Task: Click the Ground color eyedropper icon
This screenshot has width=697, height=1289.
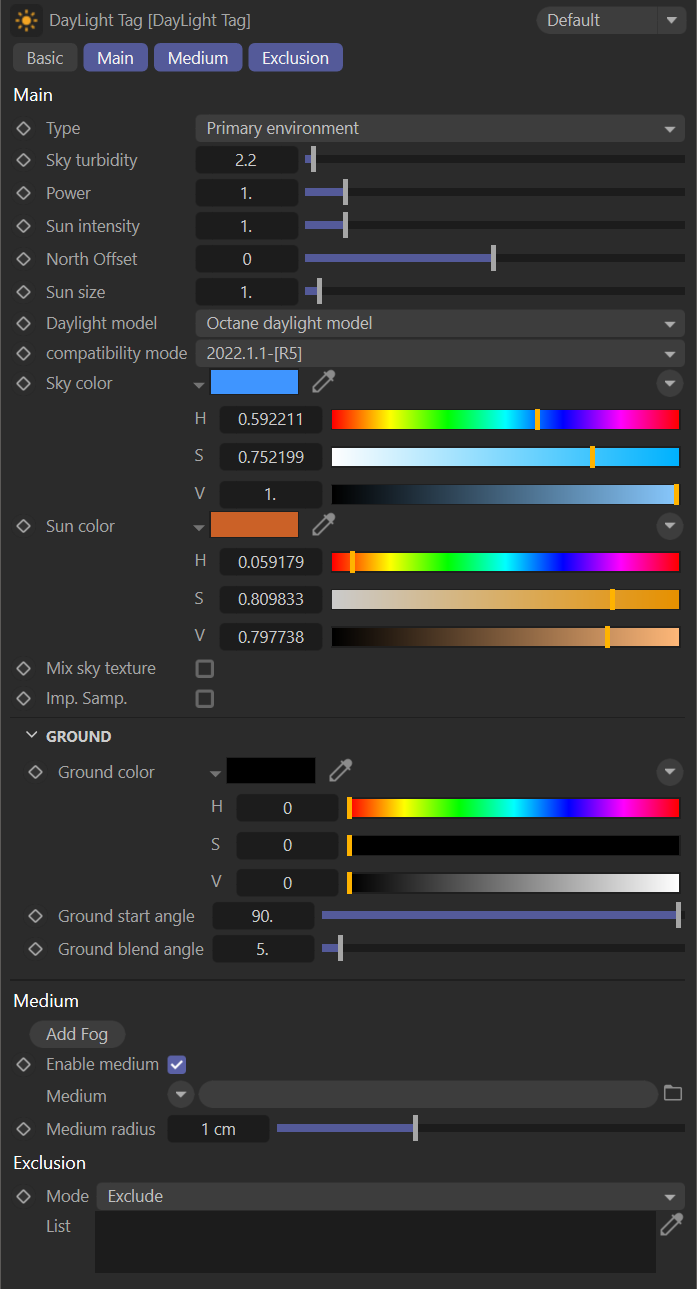Action: 341,771
